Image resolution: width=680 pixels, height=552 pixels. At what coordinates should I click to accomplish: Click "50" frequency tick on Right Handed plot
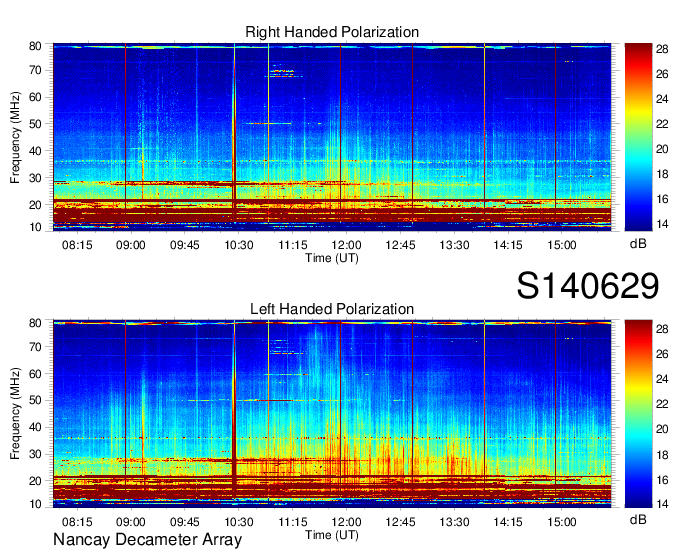[35, 124]
